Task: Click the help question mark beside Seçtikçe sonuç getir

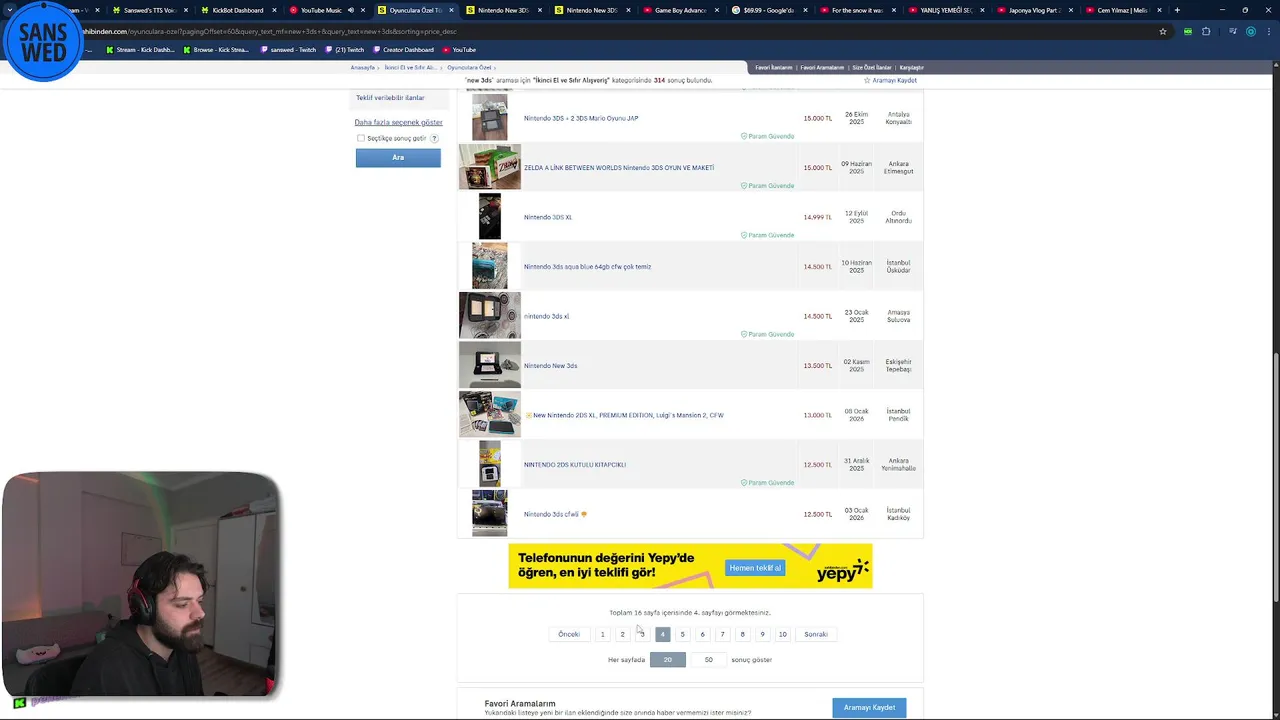Action: point(433,138)
